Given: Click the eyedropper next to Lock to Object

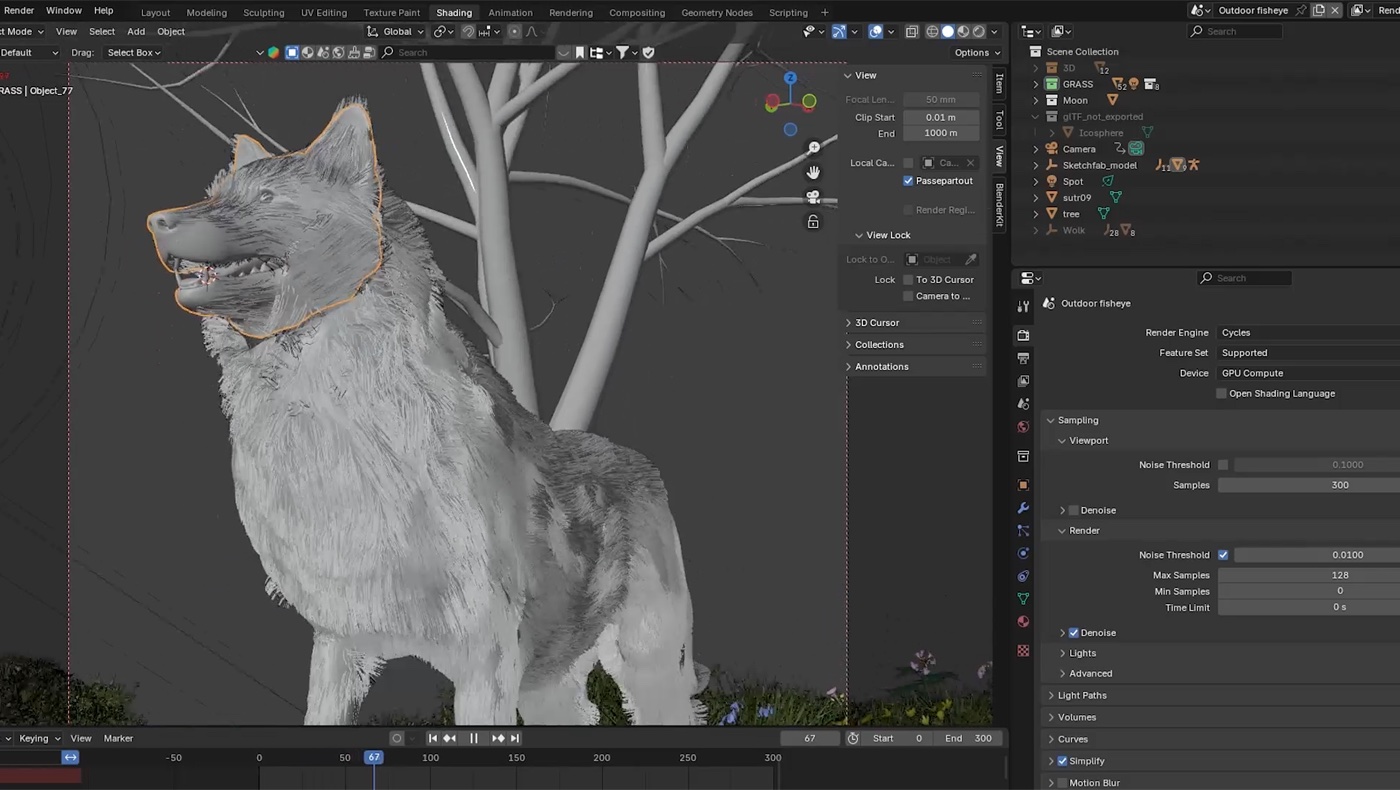Looking at the screenshot, I should (970, 260).
